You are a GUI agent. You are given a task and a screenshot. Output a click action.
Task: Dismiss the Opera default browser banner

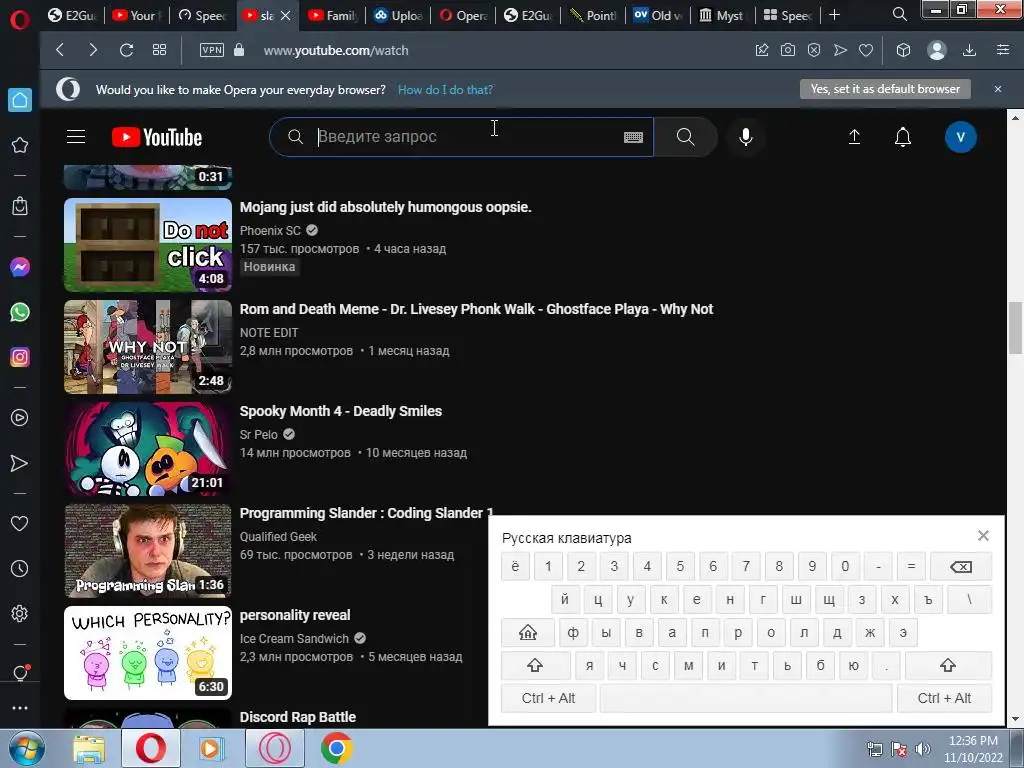(x=998, y=89)
